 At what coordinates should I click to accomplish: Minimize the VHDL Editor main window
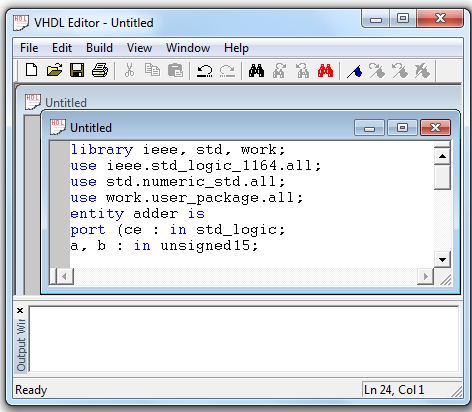[376, 19]
